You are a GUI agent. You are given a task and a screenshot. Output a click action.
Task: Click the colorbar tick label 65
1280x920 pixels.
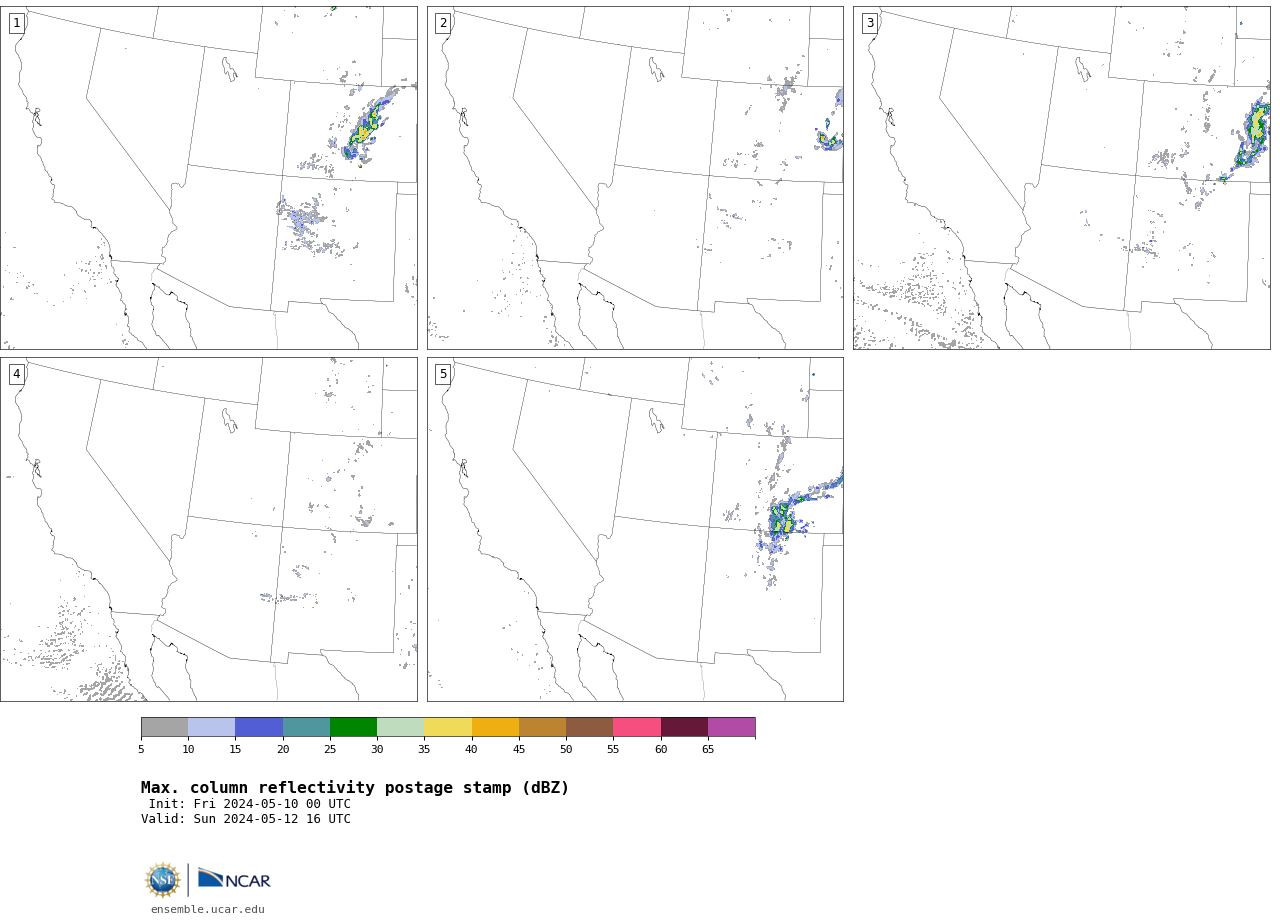click(708, 749)
